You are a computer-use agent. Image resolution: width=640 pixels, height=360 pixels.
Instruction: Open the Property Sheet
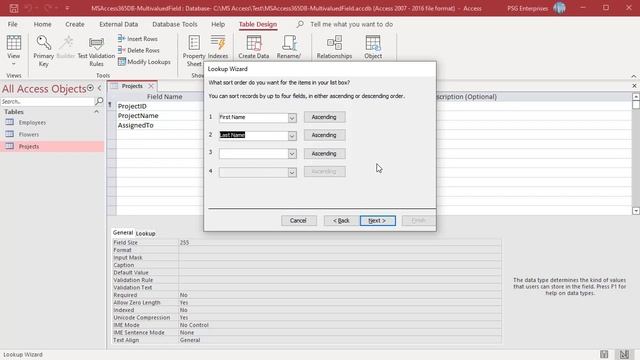click(x=194, y=51)
